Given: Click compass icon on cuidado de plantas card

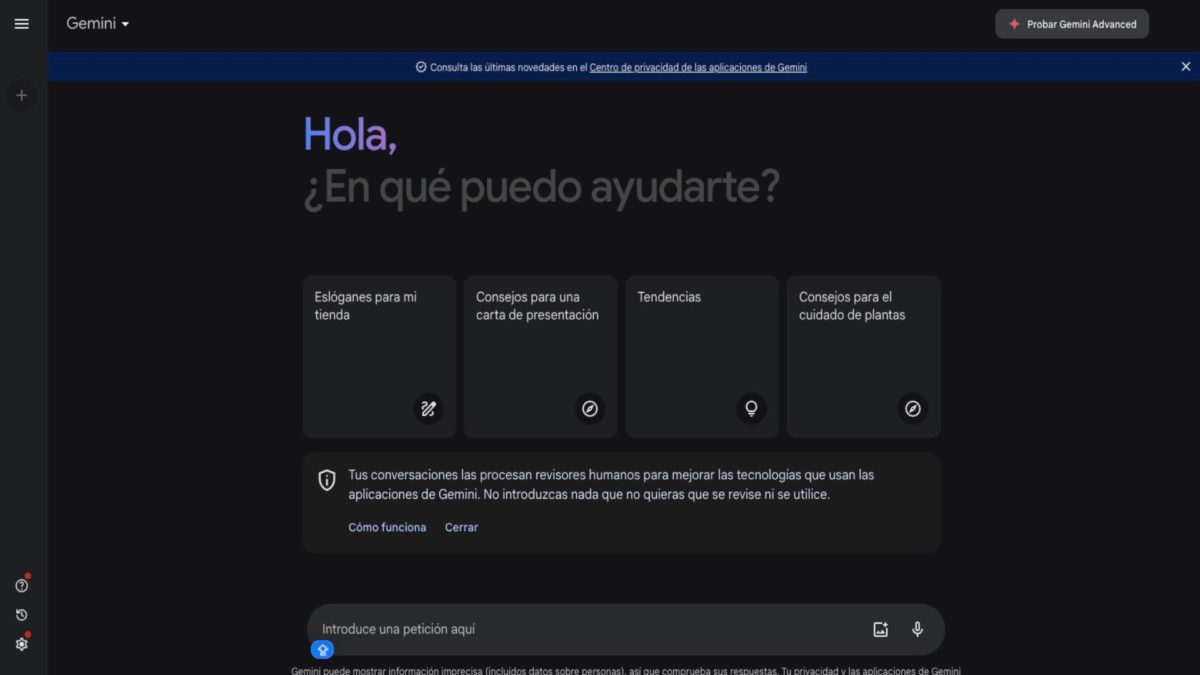Looking at the screenshot, I should [912, 408].
